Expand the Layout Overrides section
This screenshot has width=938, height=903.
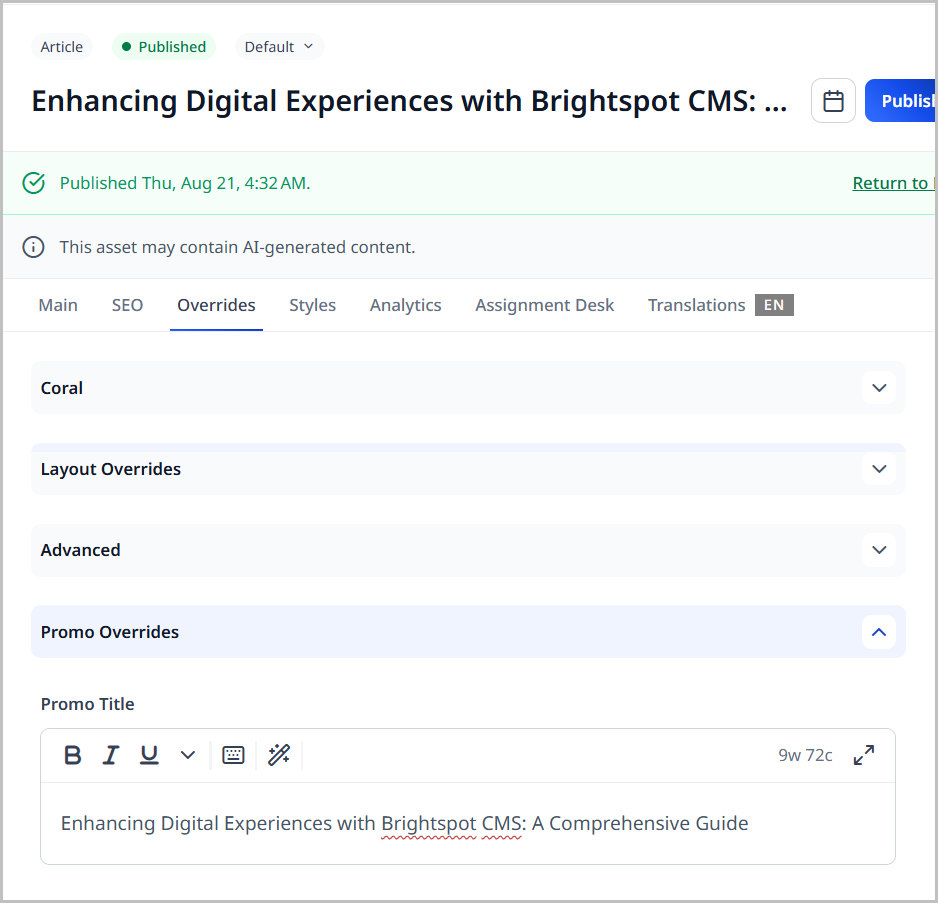click(879, 469)
